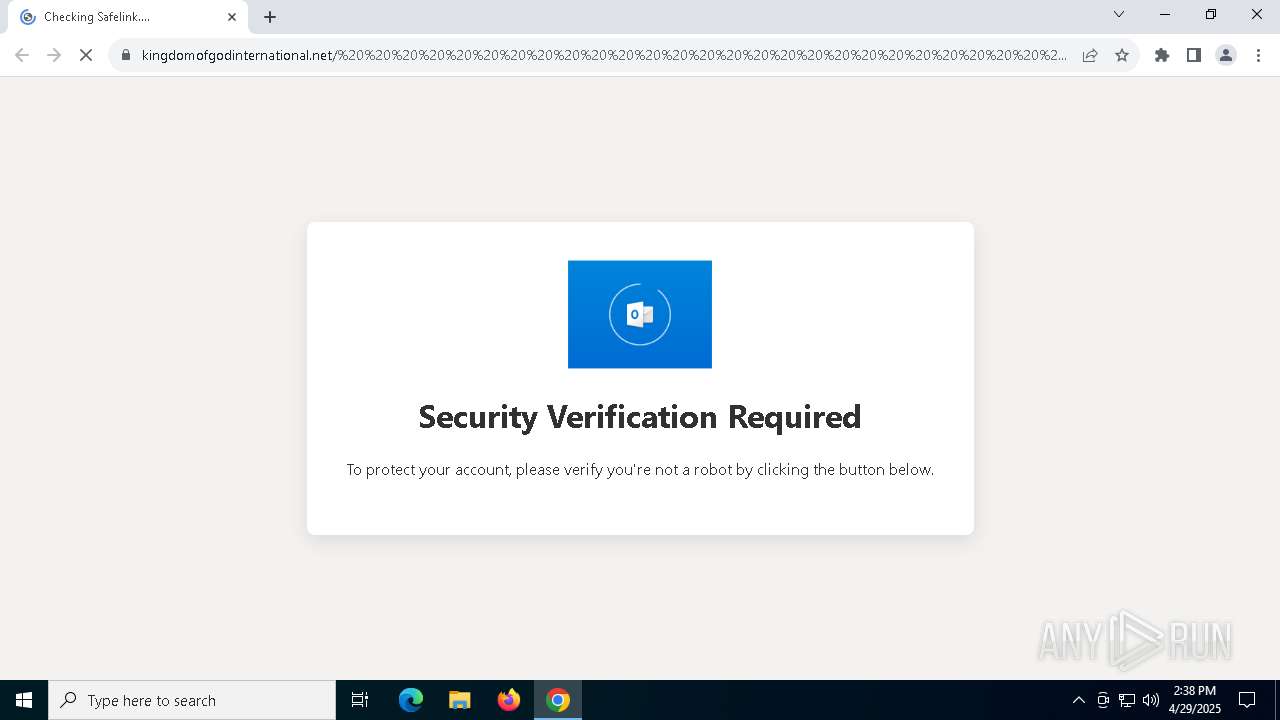Image resolution: width=1280 pixels, height=720 pixels.
Task: Open File Explorer from taskbar
Action: pos(460,700)
